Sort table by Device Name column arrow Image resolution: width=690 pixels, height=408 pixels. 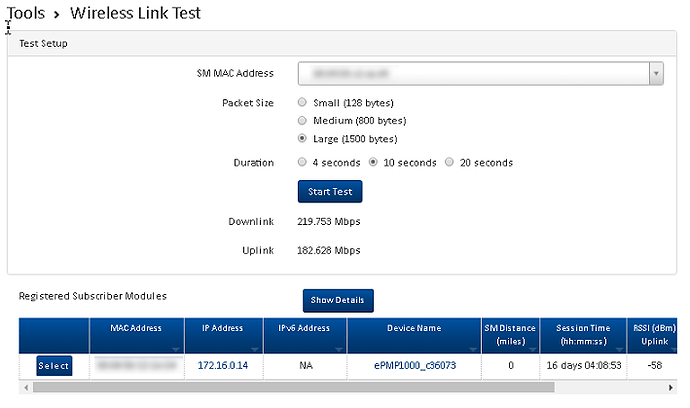coord(474,347)
